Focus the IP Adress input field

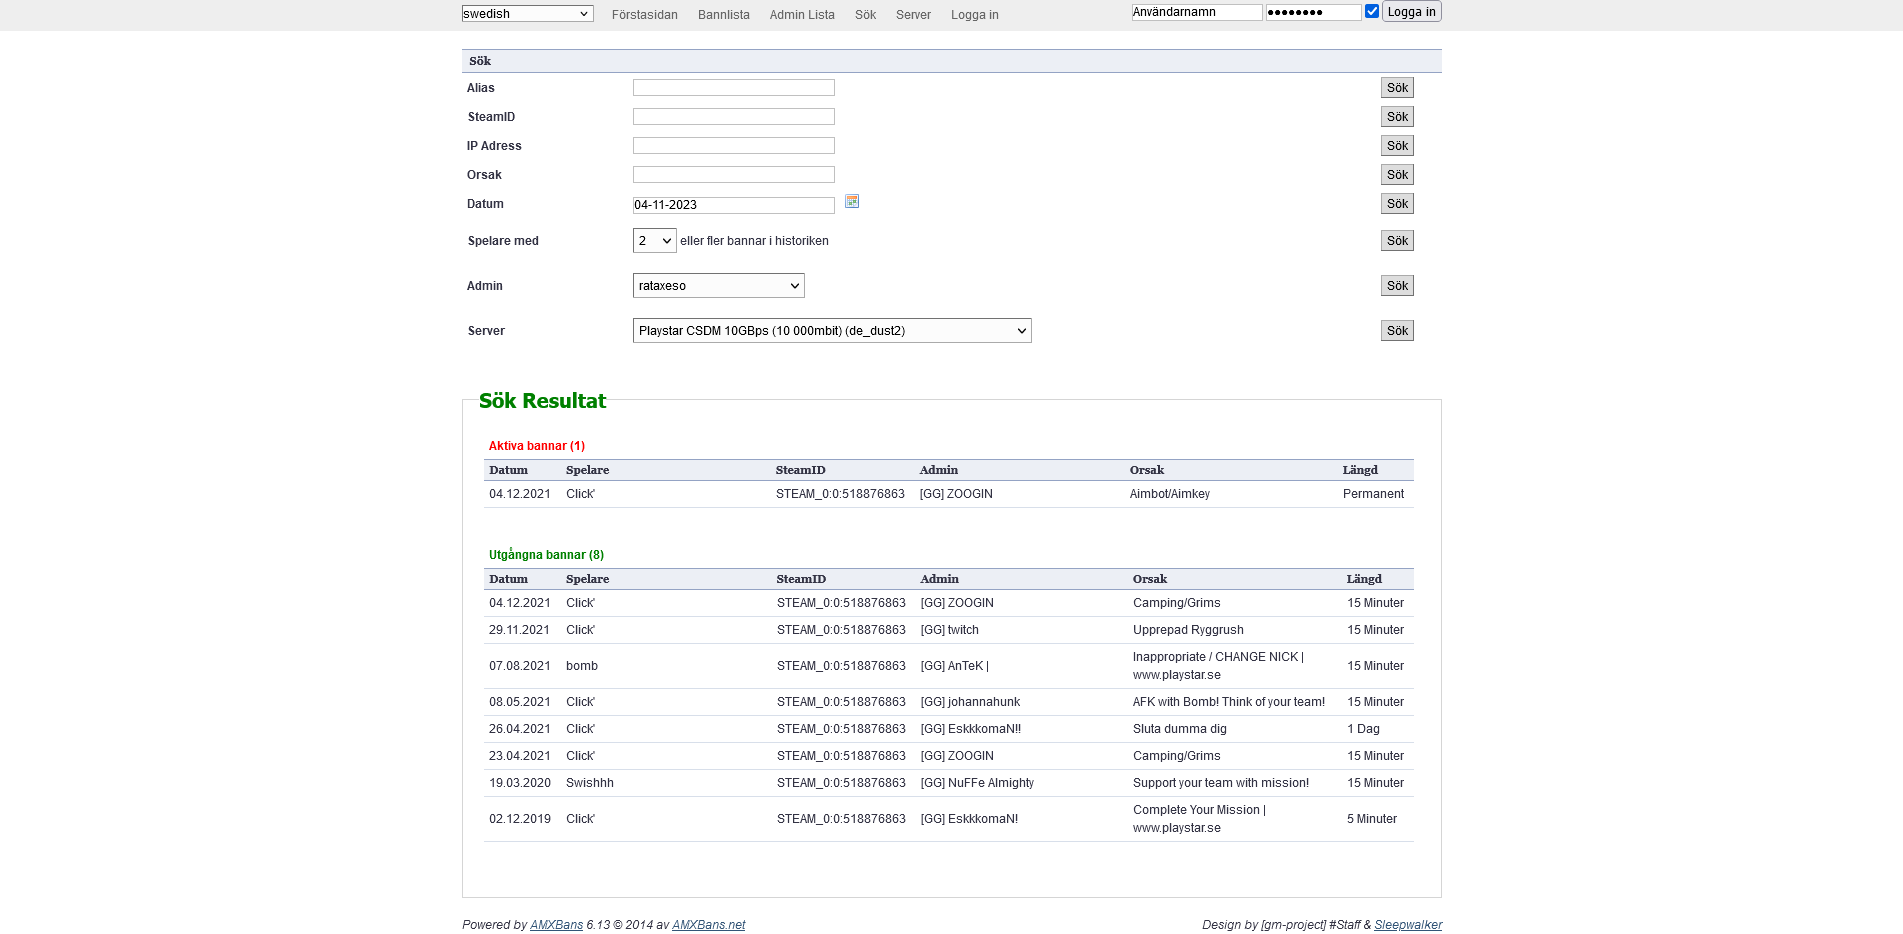(x=734, y=146)
